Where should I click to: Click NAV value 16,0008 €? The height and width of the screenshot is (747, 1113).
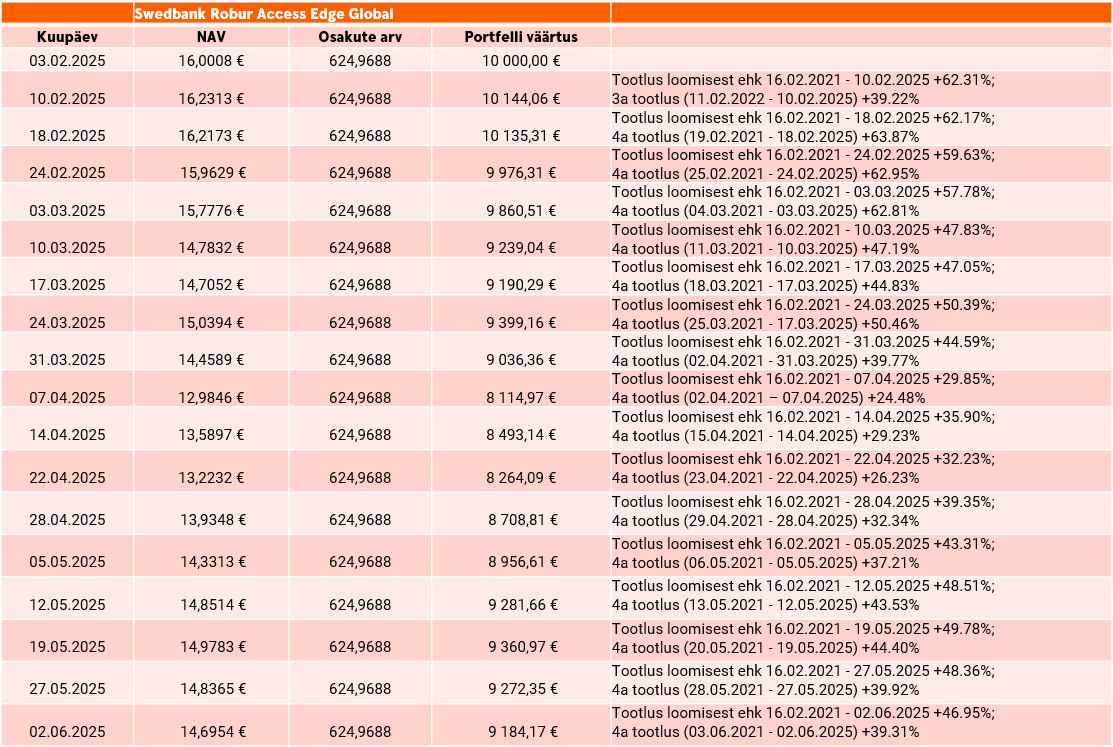211,61
